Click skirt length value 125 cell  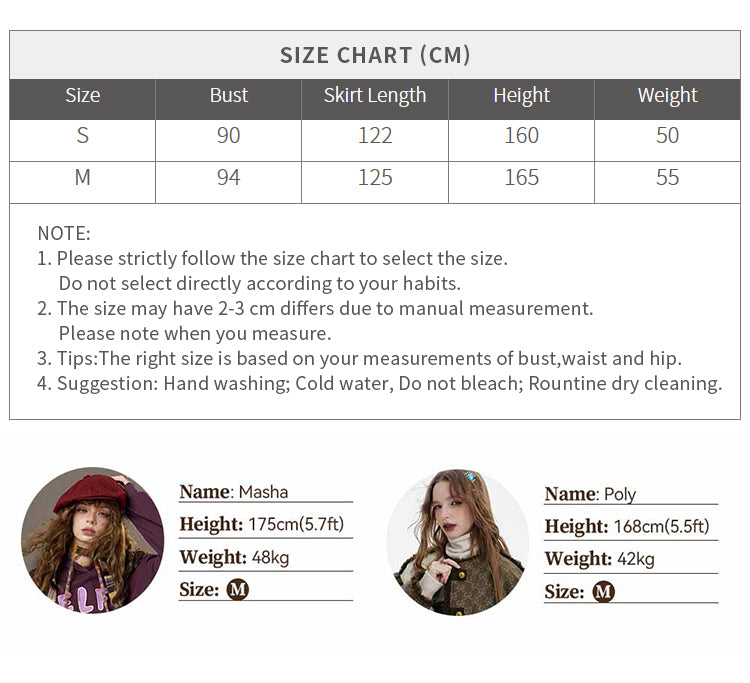point(375,177)
